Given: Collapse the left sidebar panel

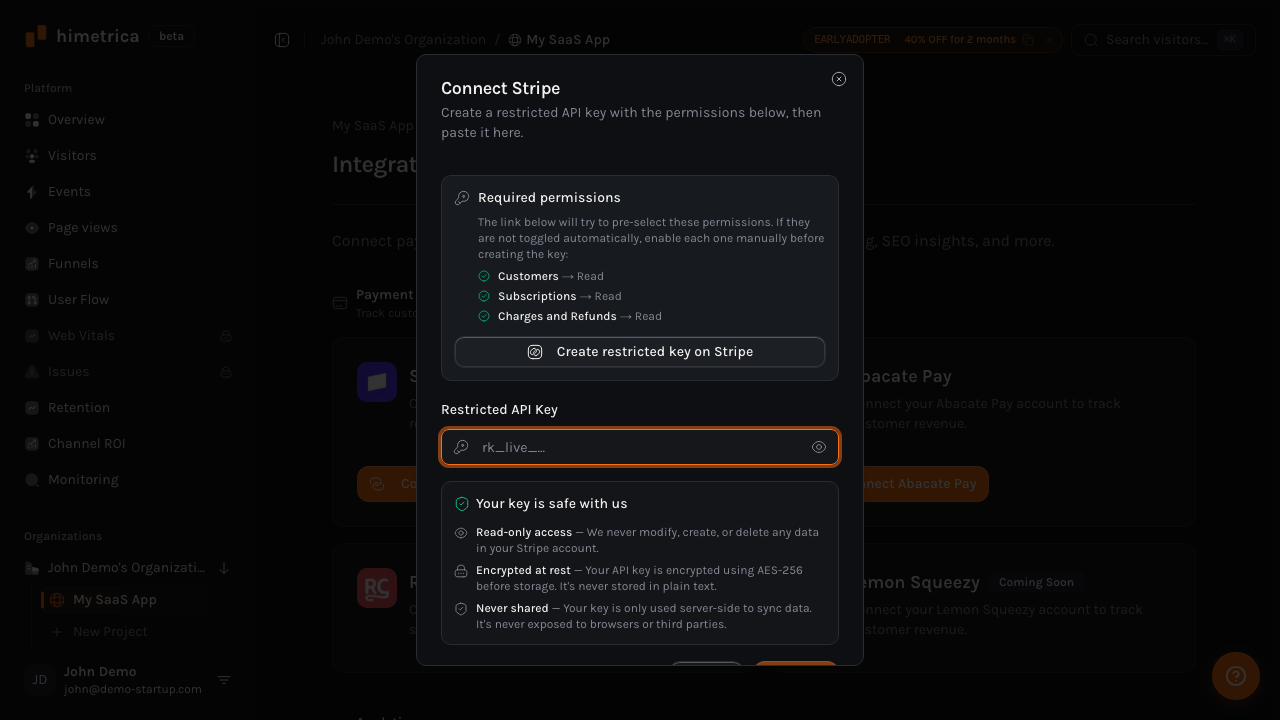Looking at the screenshot, I should pyautogui.click(x=282, y=40).
